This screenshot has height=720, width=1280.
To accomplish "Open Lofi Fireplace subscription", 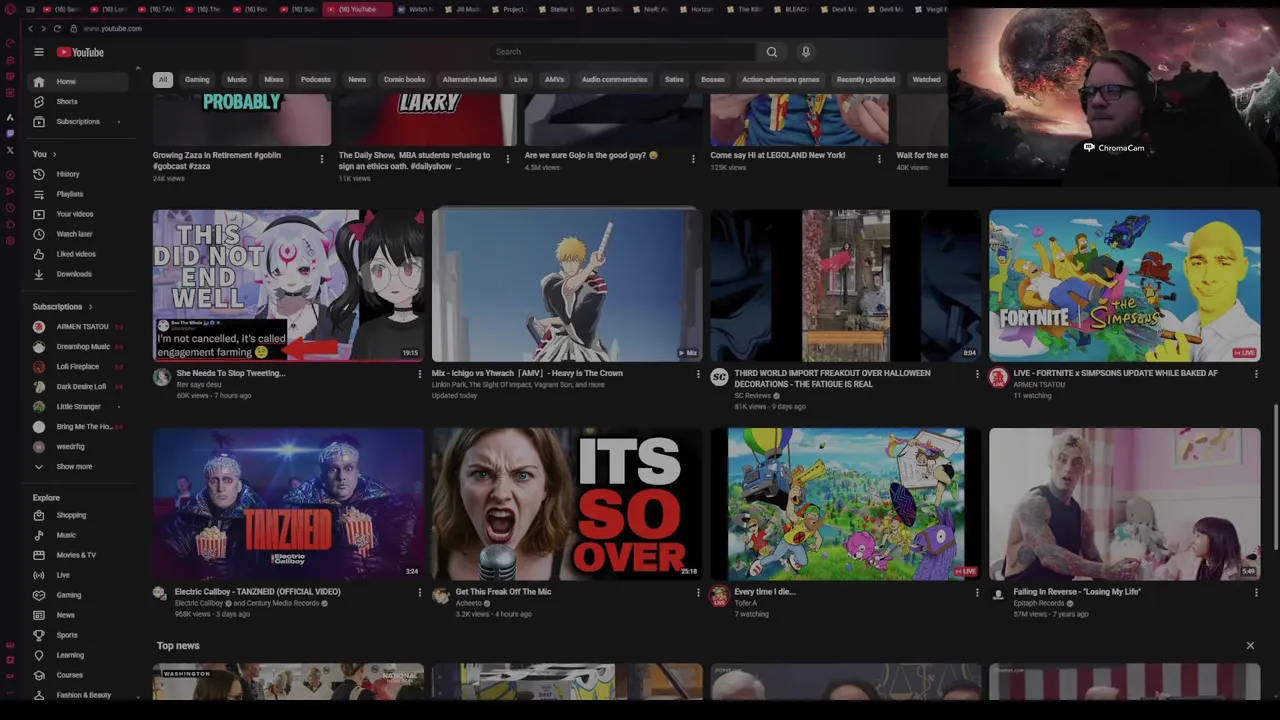I will tap(79, 367).
